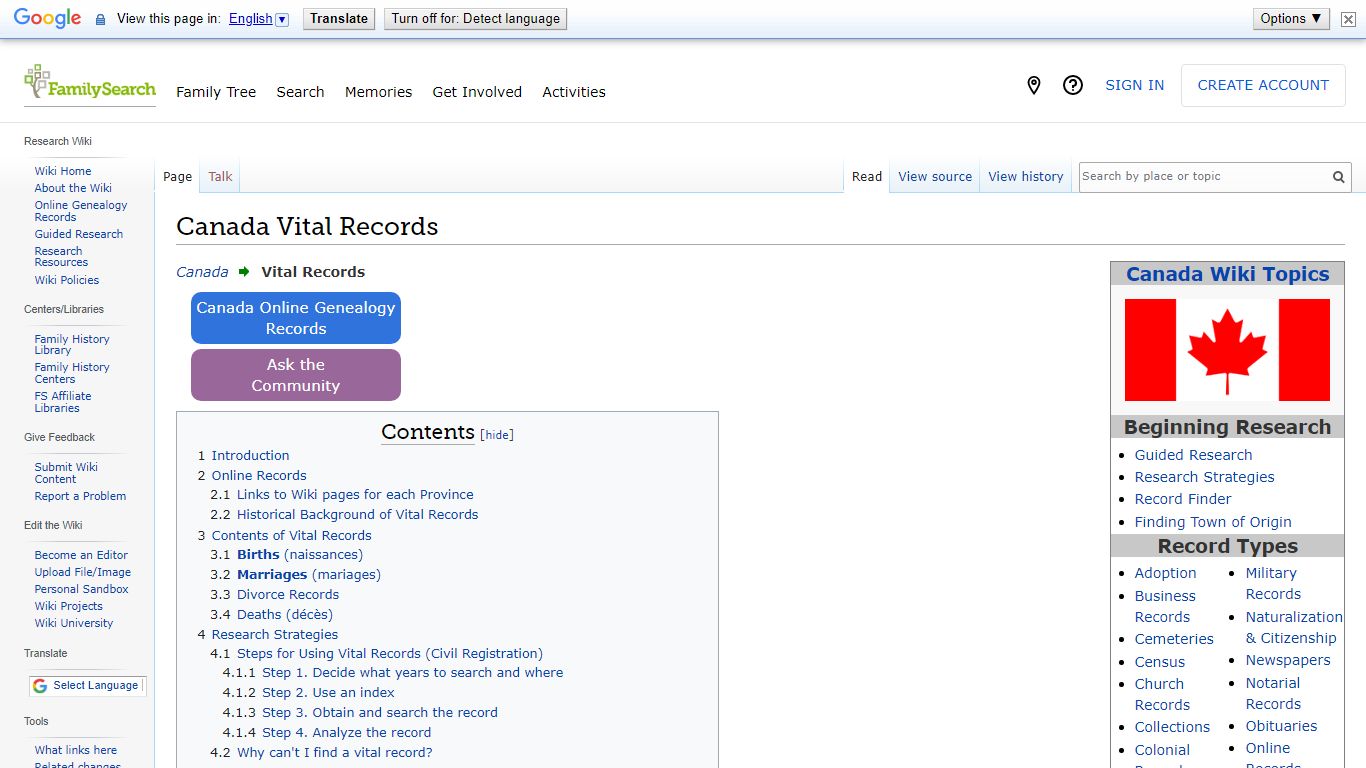This screenshot has width=1366, height=768.
Task: Open Wiki Policies link
Action: click(67, 280)
